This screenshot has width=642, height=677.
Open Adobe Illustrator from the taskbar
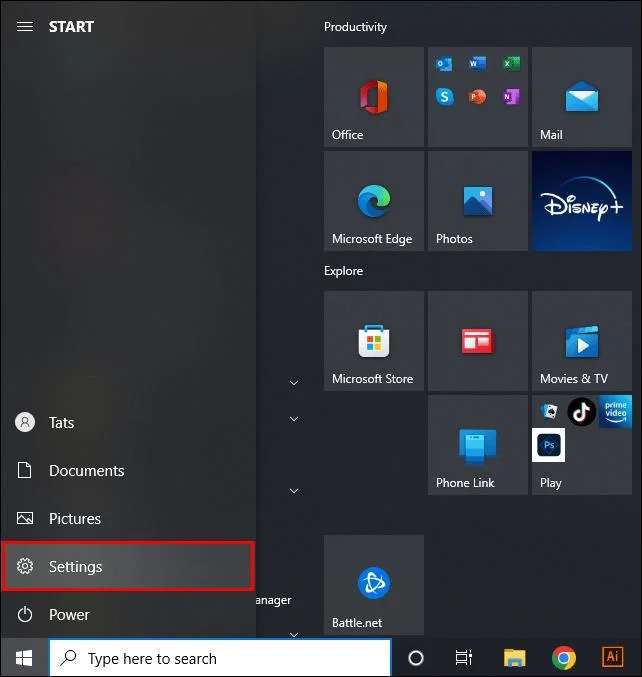click(x=612, y=657)
